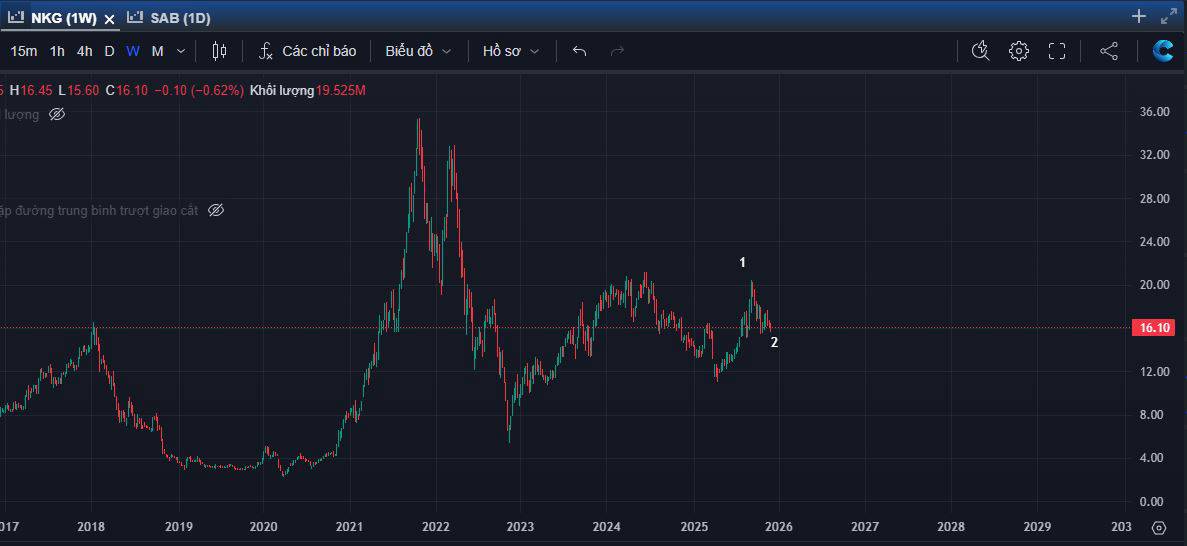Add a new chart tab with plus
The image size is (1187, 546).
tap(1138, 16)
